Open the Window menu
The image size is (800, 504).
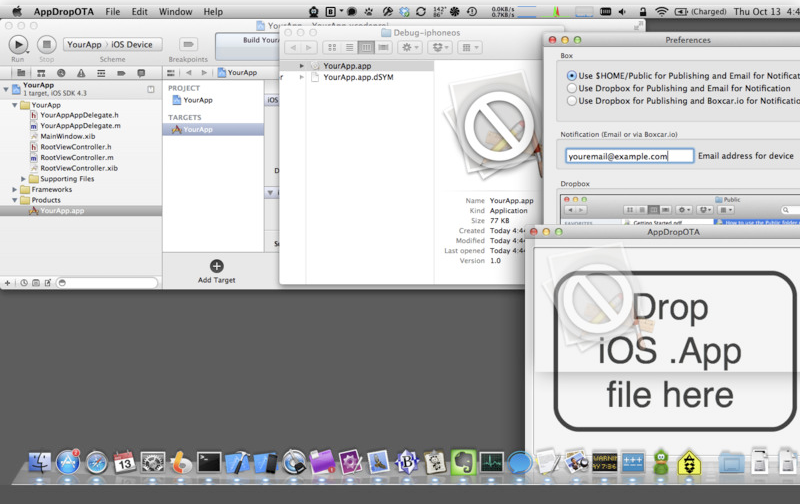pos(175,12)
